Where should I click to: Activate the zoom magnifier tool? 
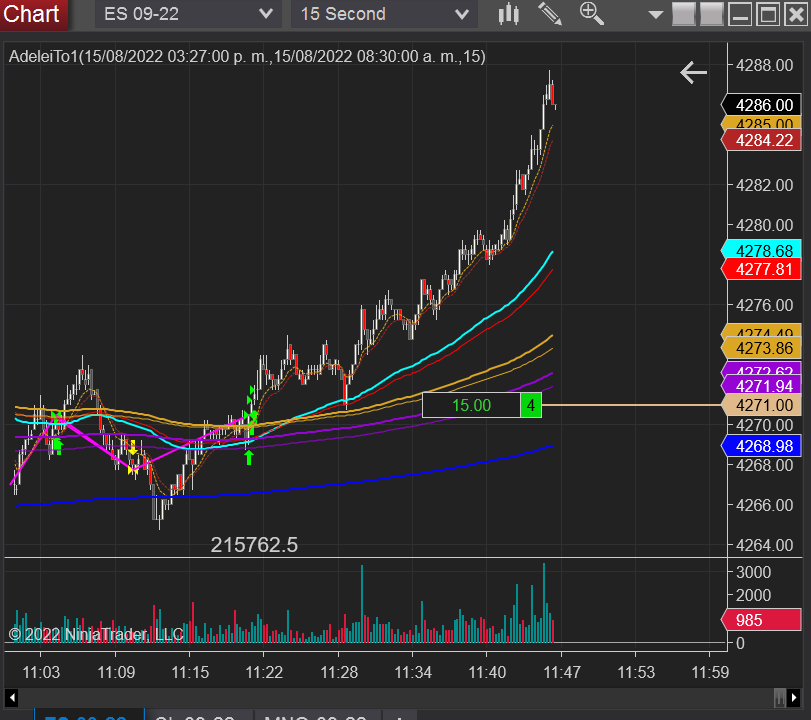point(592,14)
